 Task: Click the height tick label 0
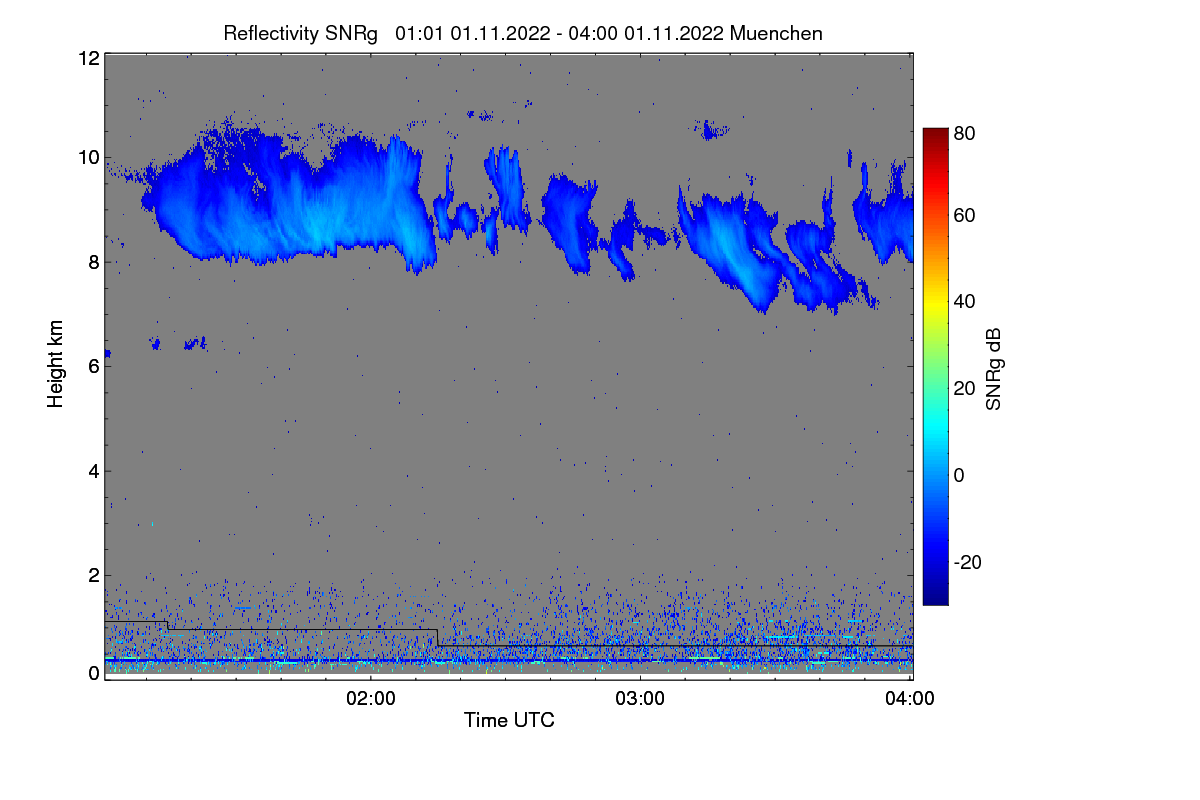tap(92, 673)
